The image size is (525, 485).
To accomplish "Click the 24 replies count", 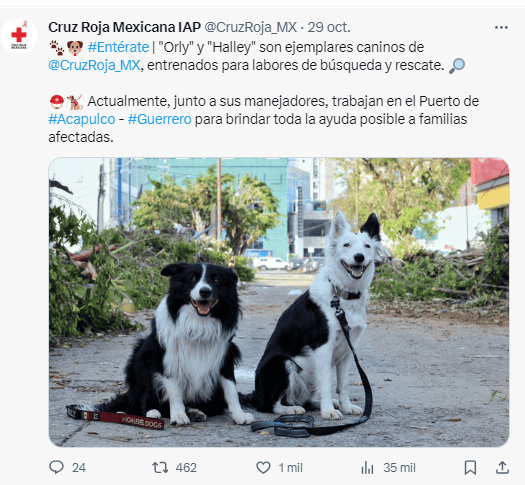I will tap(79, 468).
